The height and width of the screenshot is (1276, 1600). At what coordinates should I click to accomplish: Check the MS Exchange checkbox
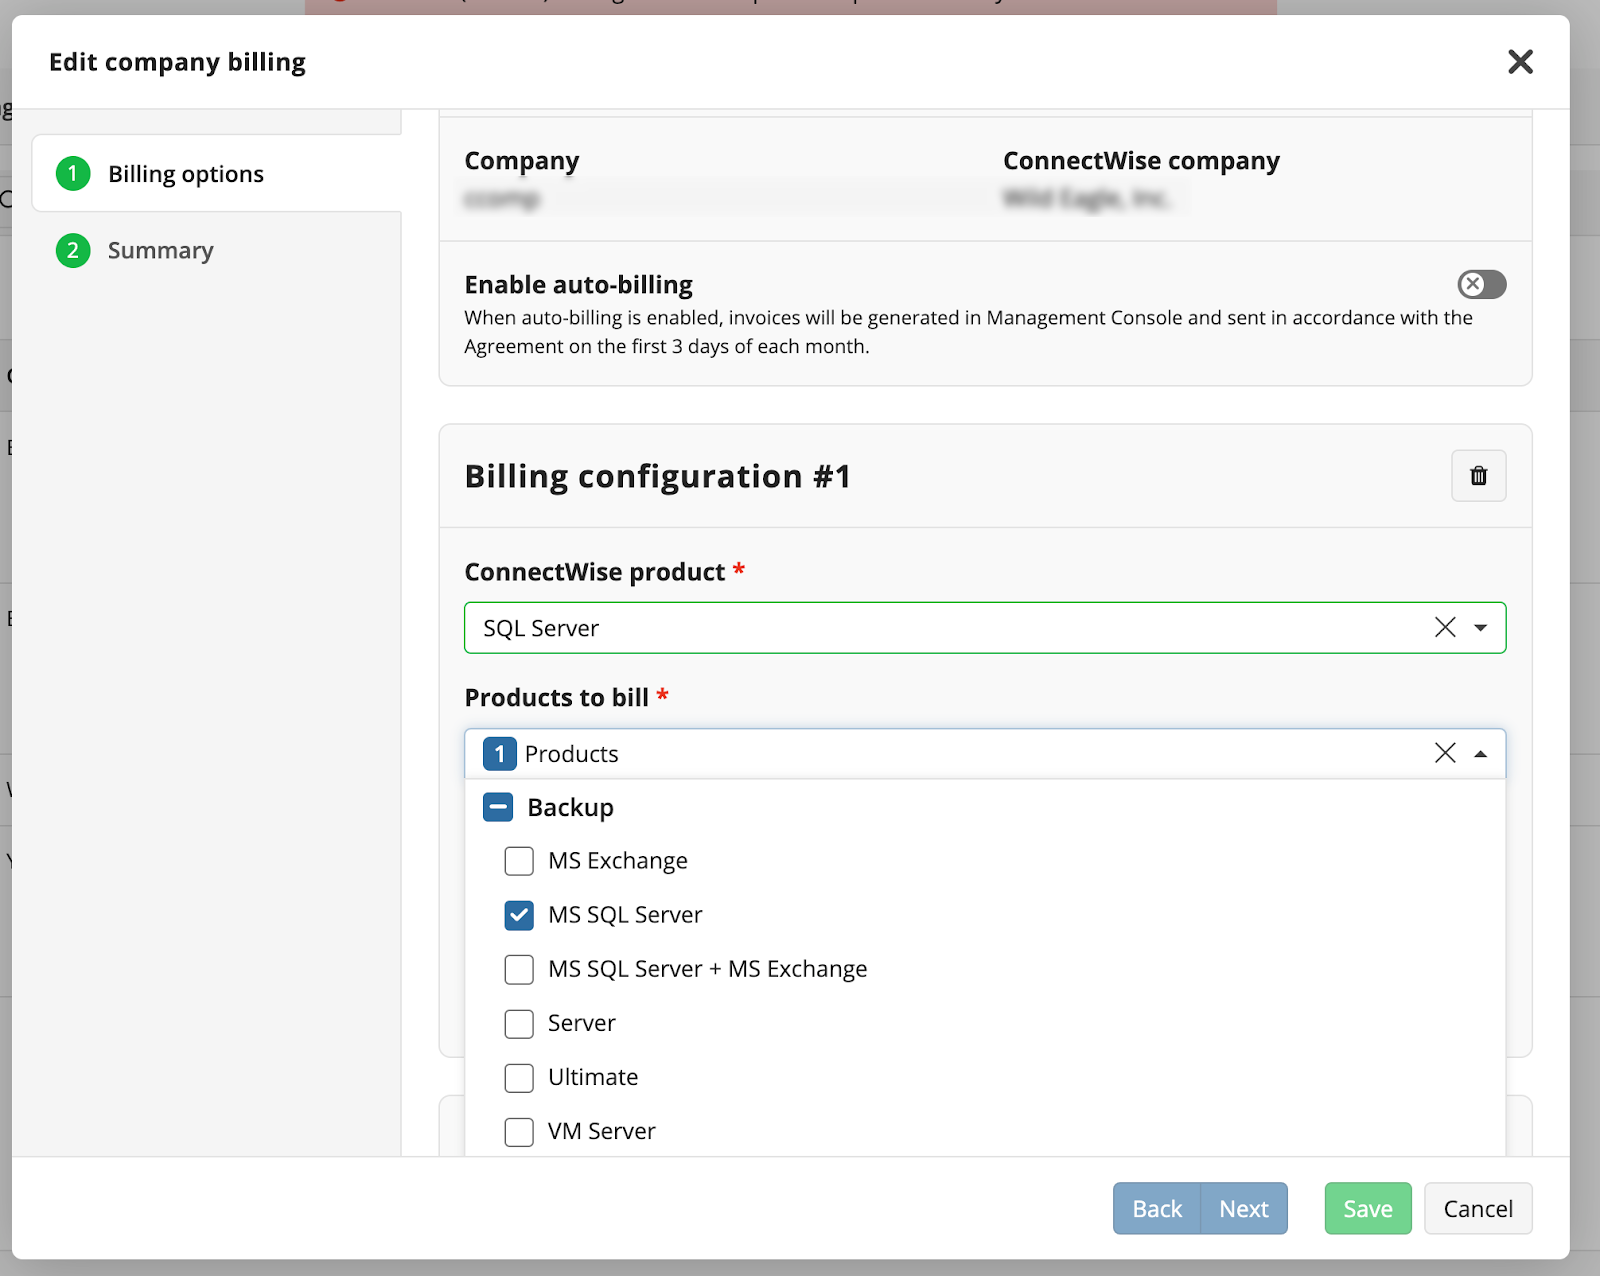pos(519,861)
